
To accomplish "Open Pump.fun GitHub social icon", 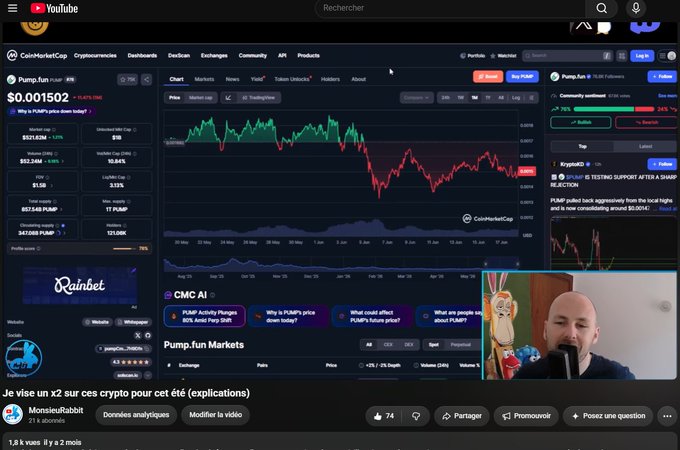I will 148,336.
